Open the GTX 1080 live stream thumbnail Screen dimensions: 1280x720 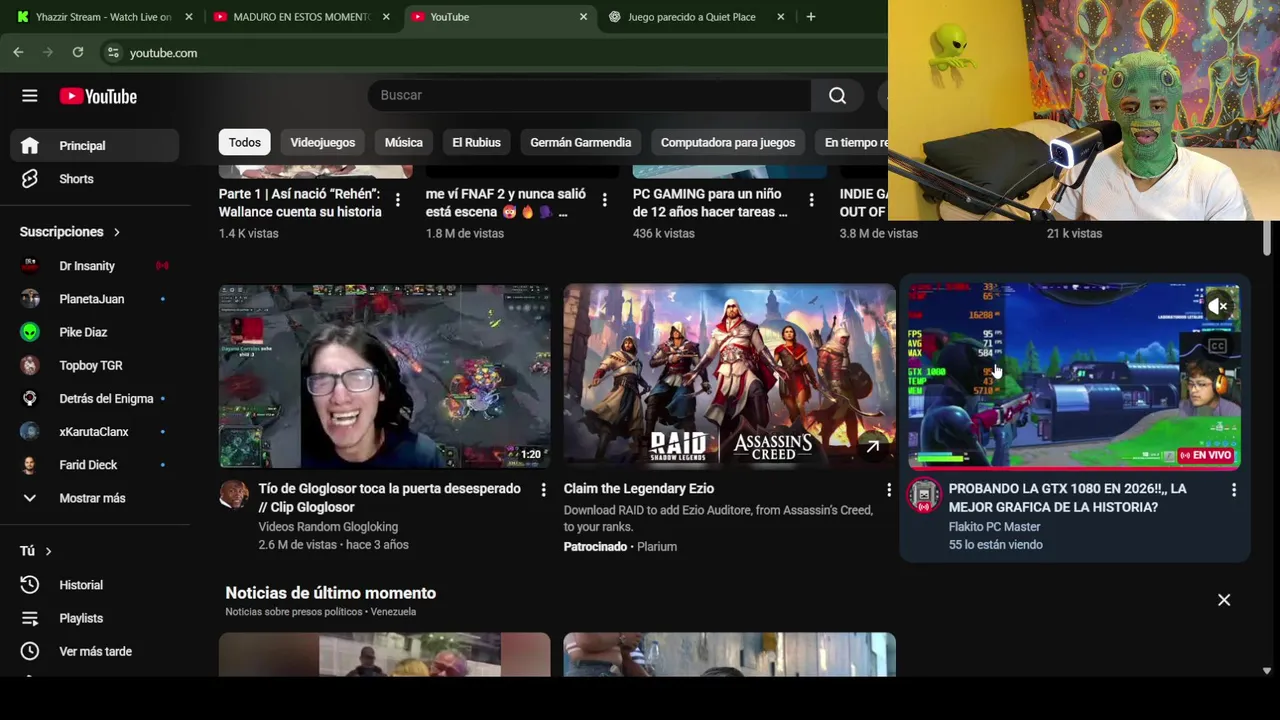point(1074,376)
